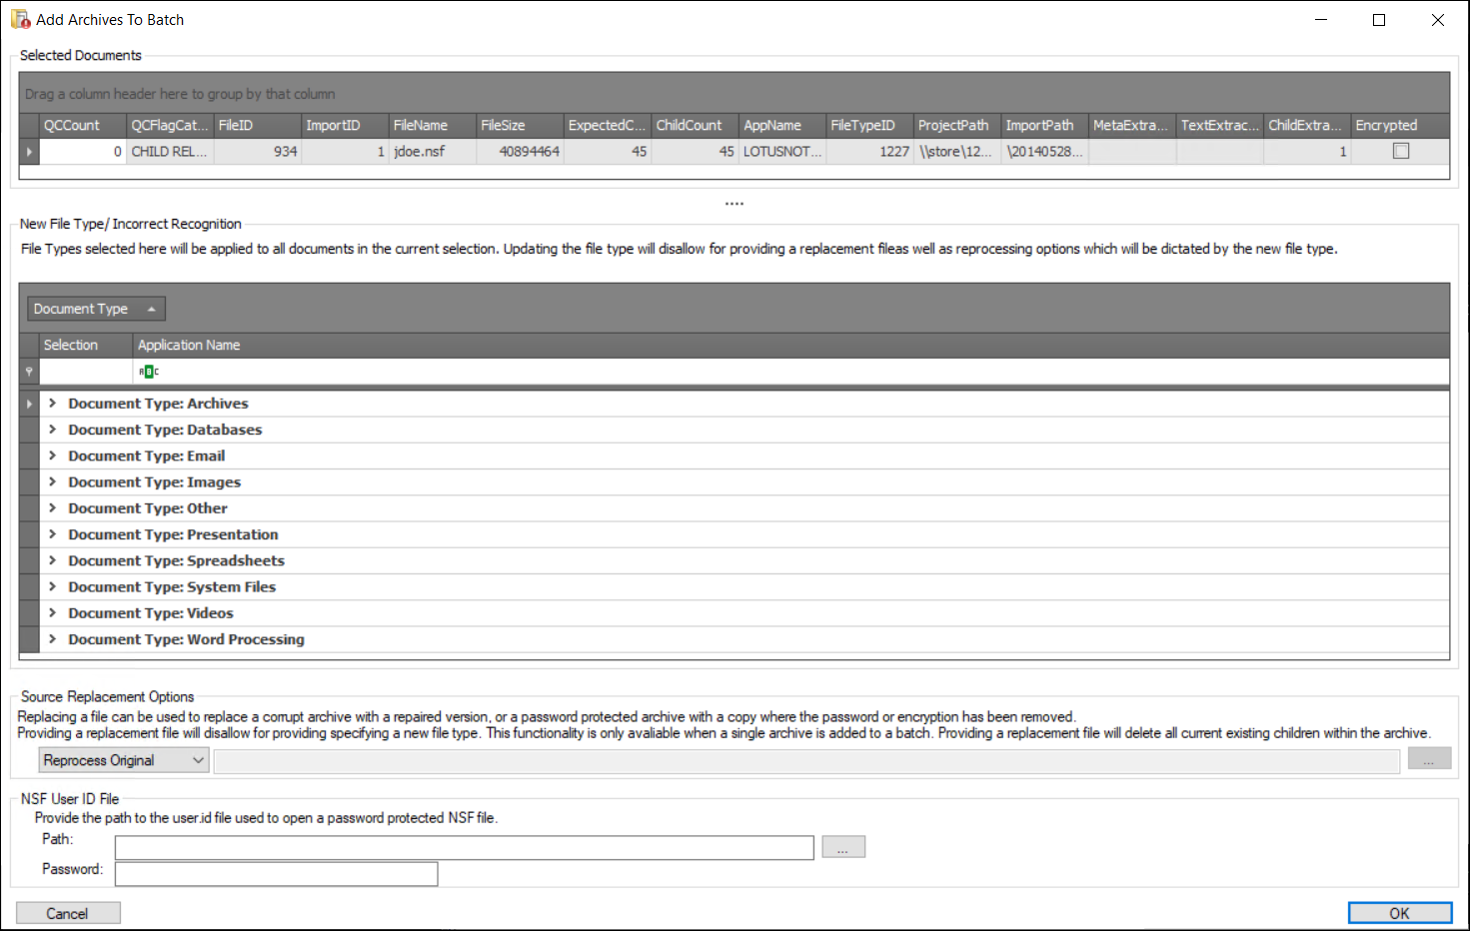Screen dimensions: 1470x931
Task: Expand Document Type: Archives group
Action: tap(52, 403)
